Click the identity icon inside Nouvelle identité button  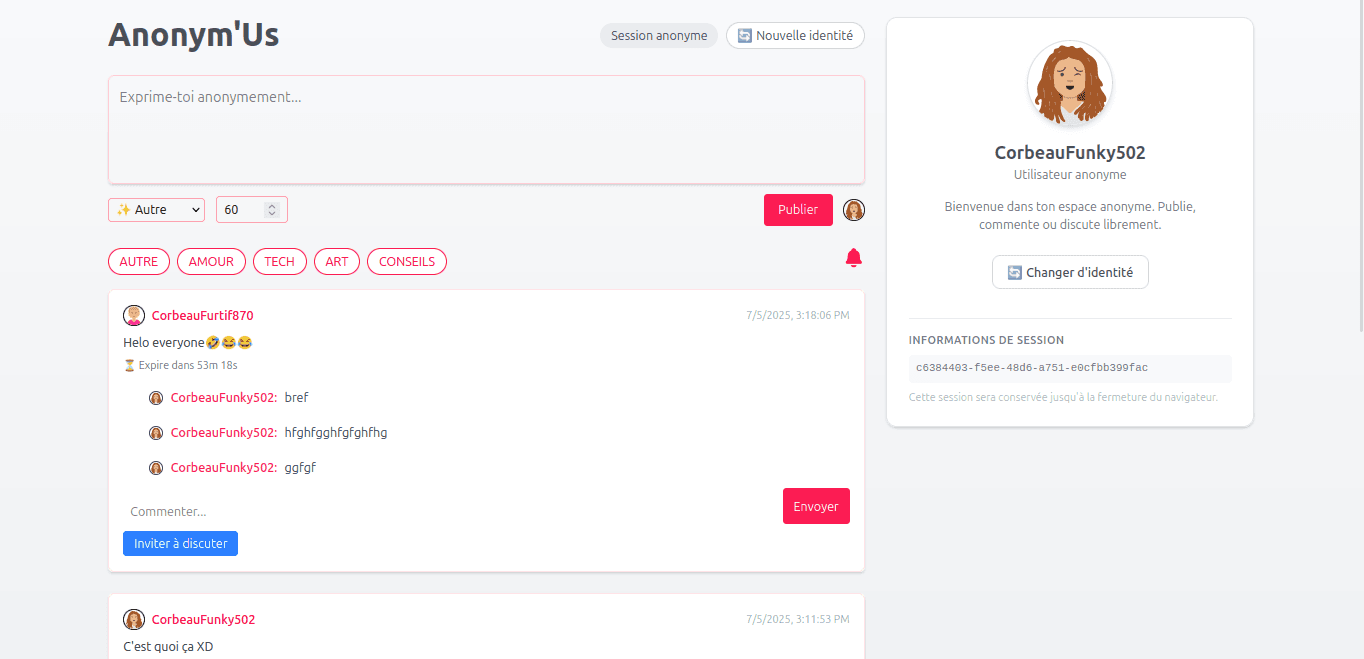coord(743,35)
